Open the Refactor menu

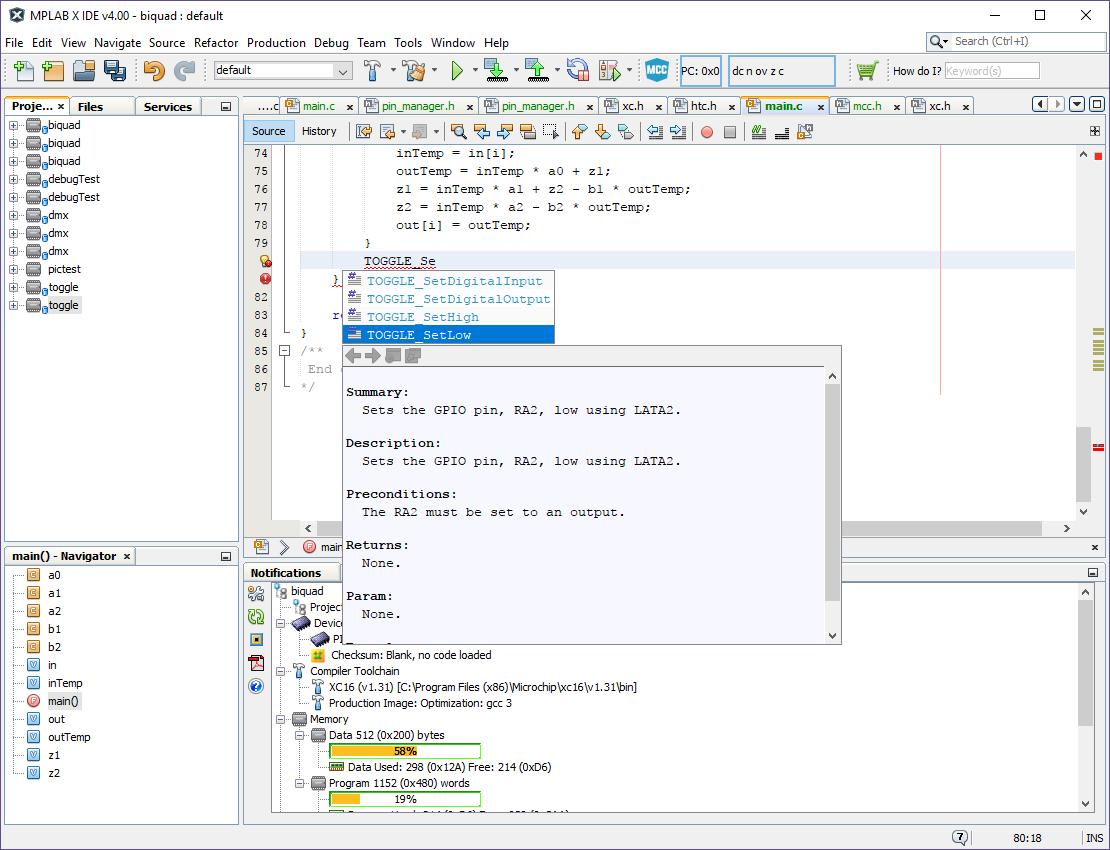pos(216,43)
